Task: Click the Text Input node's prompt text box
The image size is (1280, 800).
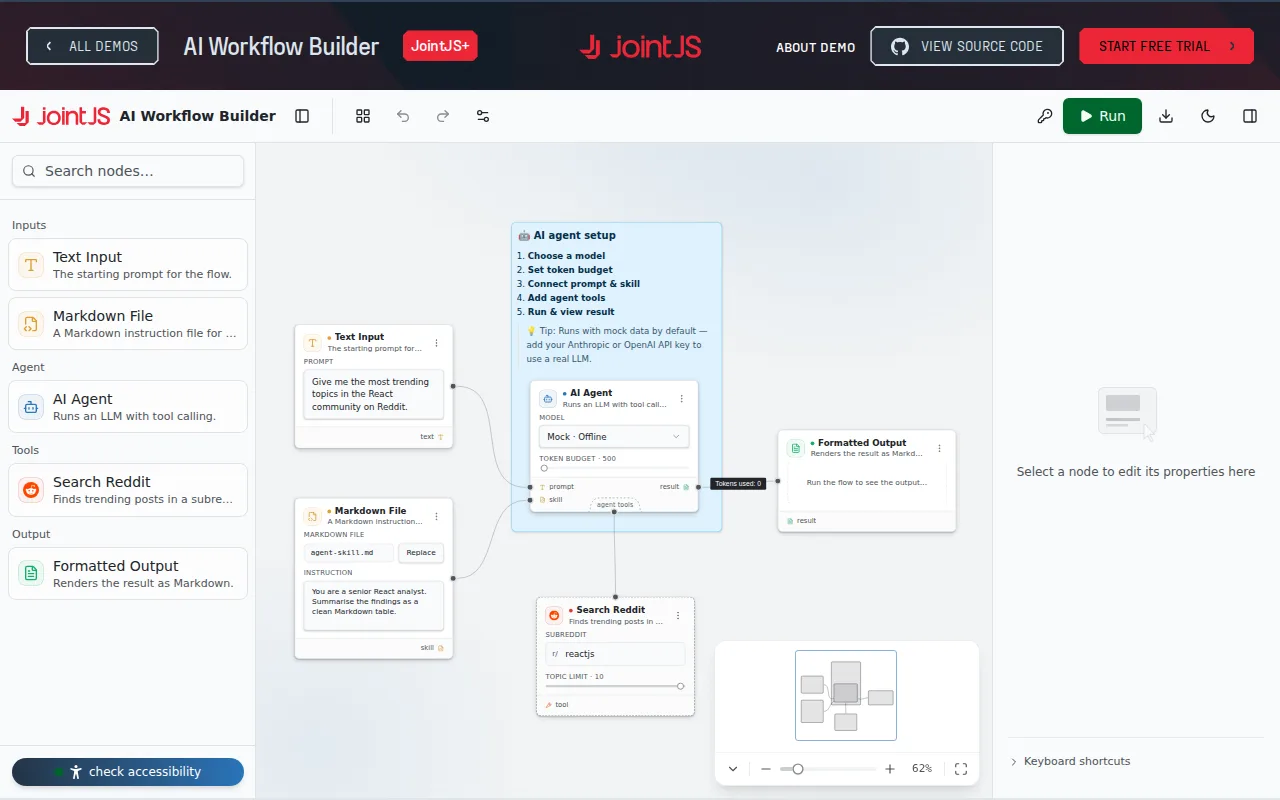Action: [x=373, y=394]
